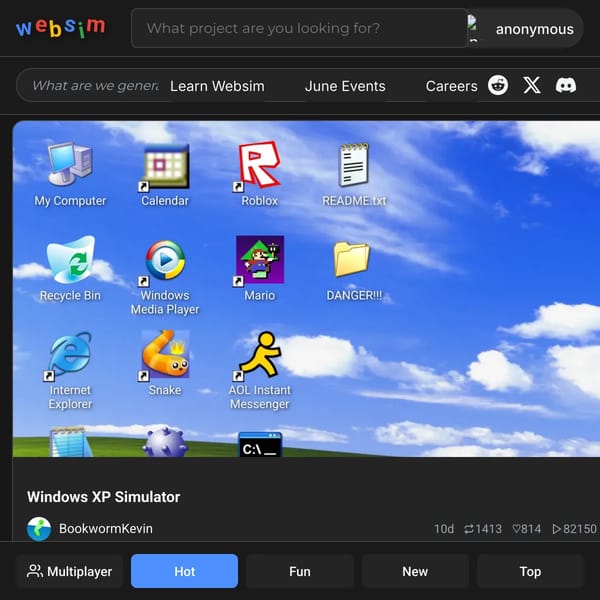Open the June Events link
The image size is (600, 600).
[x=345, y=86]
